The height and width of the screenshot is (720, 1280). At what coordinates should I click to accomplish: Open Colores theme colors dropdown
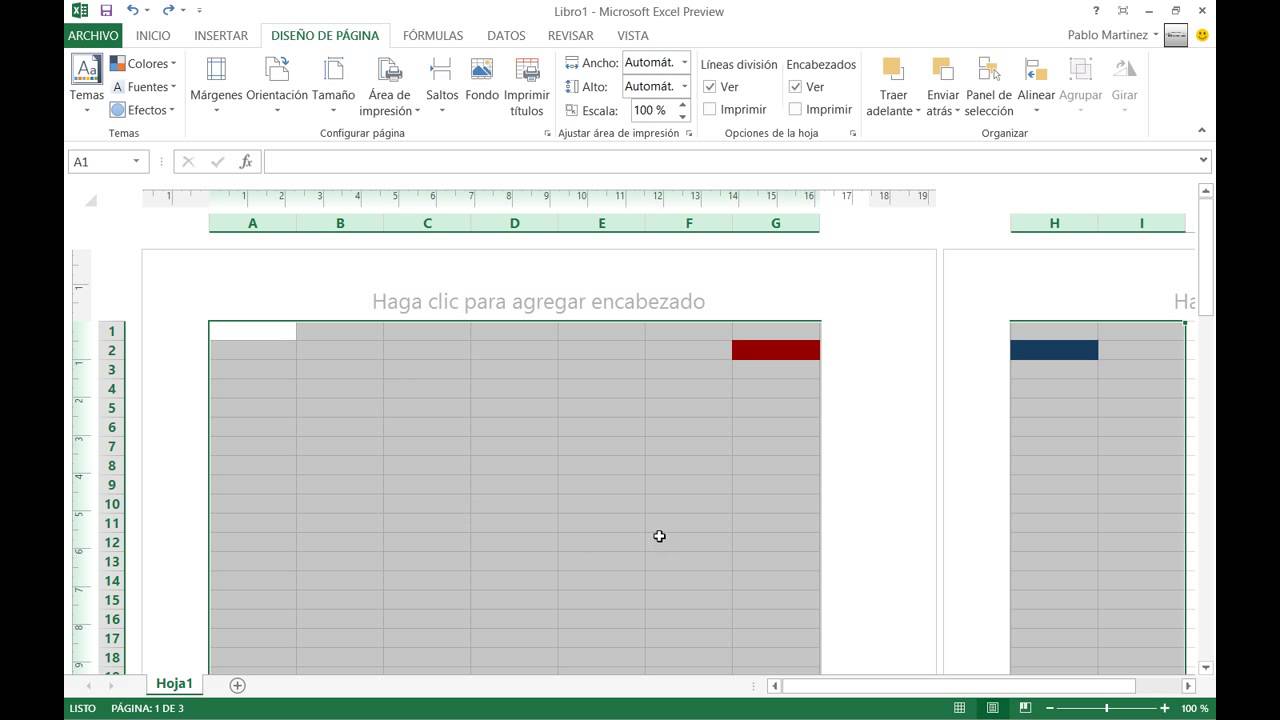(143, 63)
